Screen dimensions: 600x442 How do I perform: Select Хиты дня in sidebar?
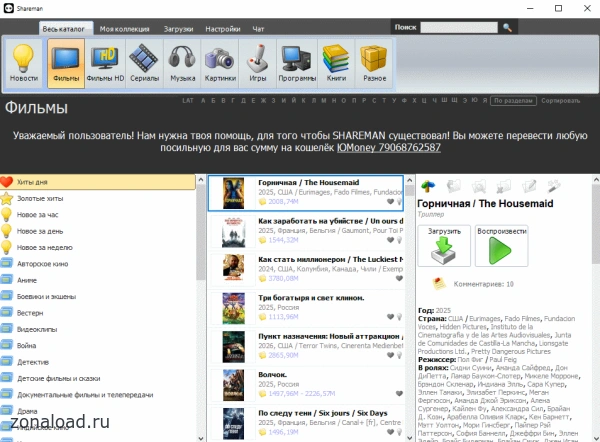(x=98, y=182)
